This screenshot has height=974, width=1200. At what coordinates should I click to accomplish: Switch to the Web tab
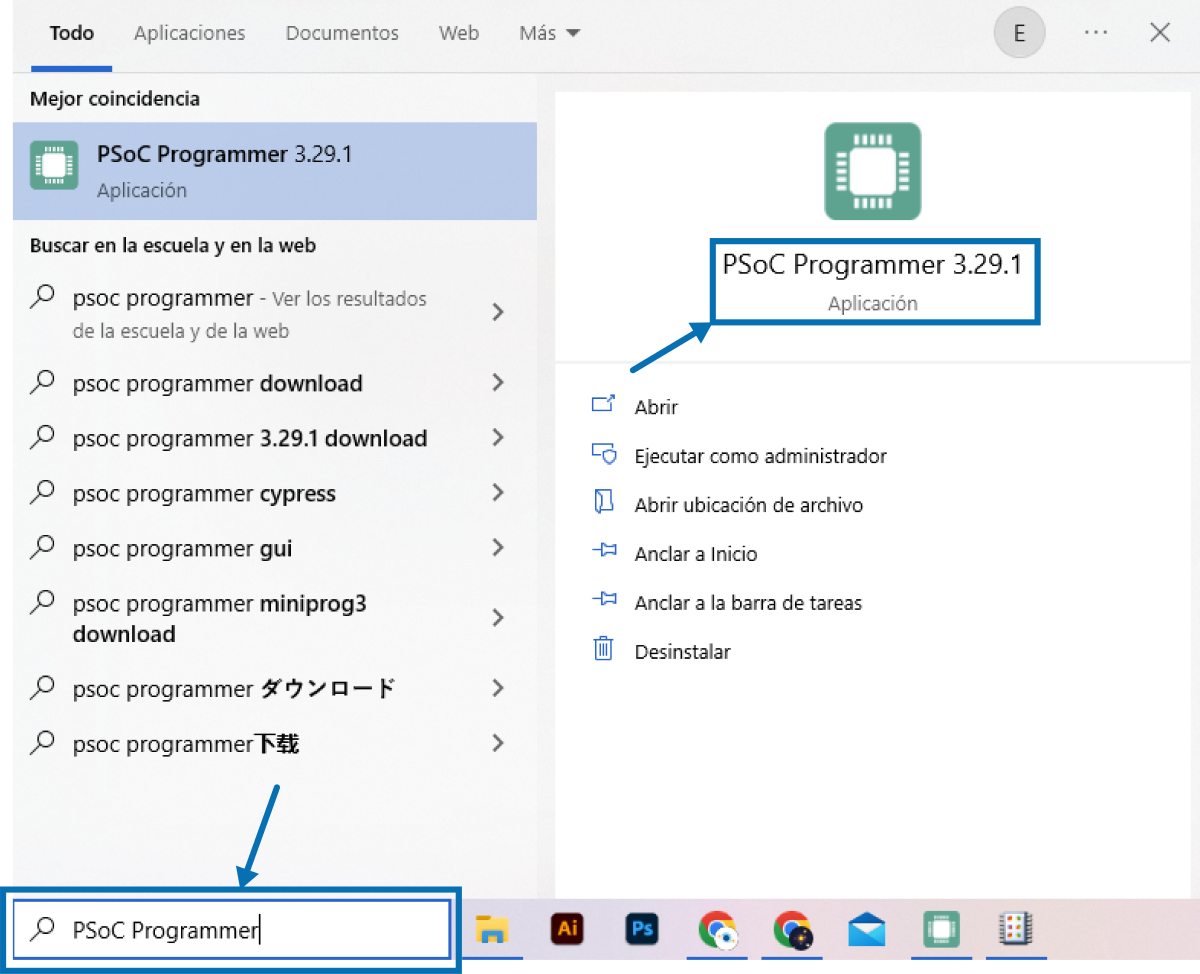pyautogui.click(x=459, y=33)
